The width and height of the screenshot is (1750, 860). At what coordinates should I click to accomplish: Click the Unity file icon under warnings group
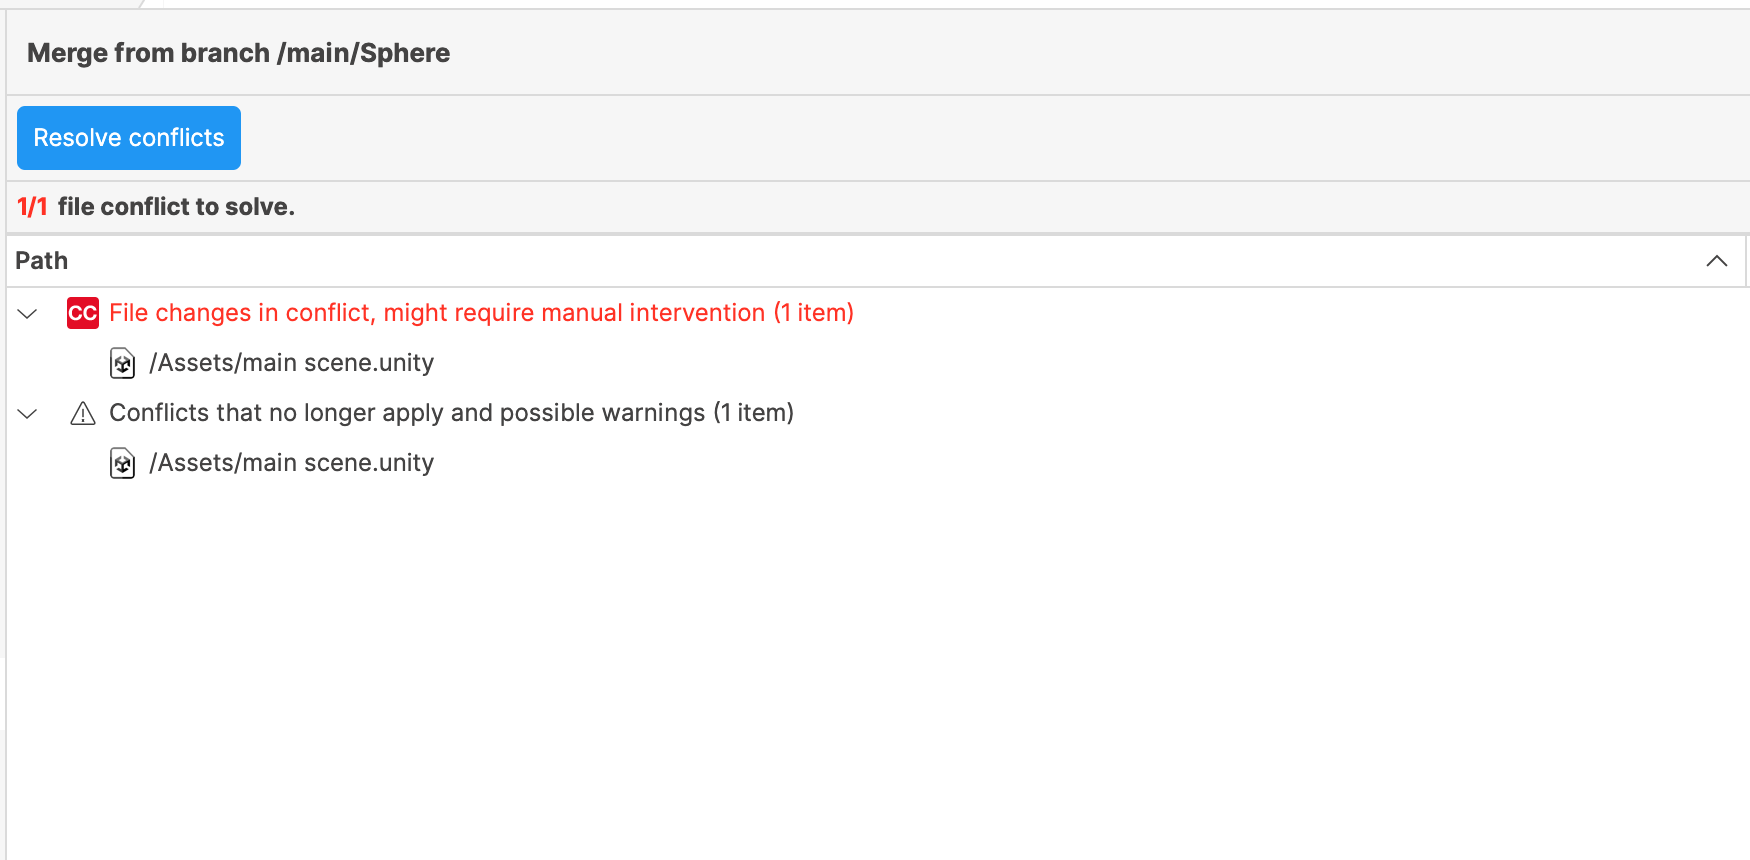[x=122, y=463]
